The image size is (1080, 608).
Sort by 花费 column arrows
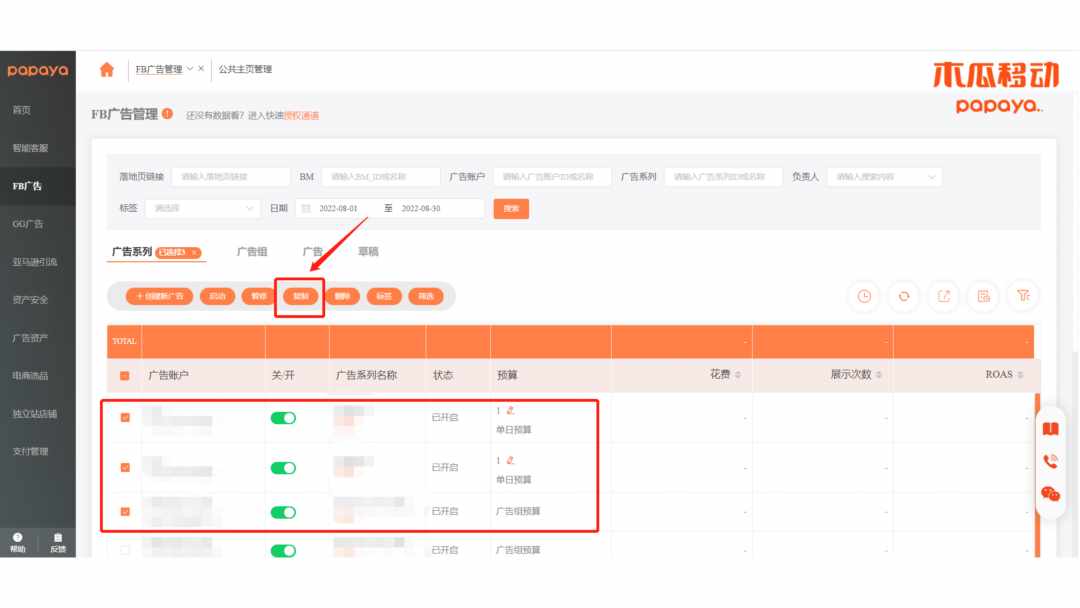click(x=738, y=375)
